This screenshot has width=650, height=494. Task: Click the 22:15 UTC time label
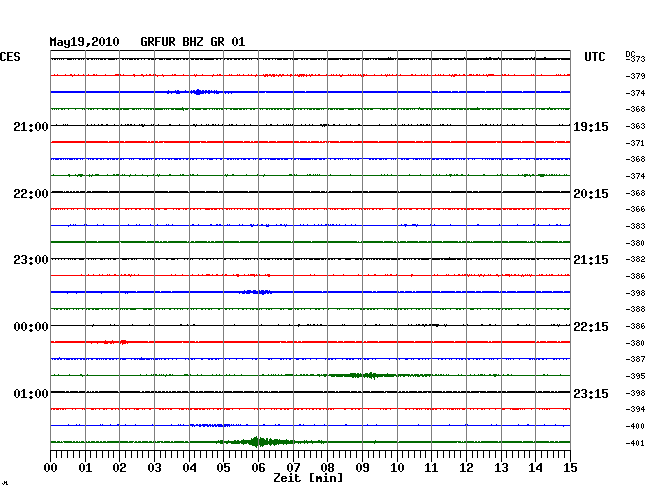tap(591, 327)
